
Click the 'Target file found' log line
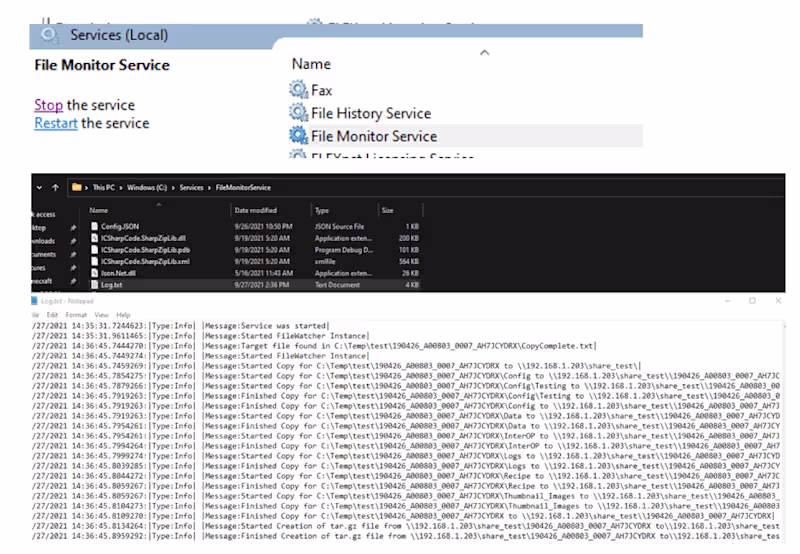pyautogui.click(x=314, y=346)
